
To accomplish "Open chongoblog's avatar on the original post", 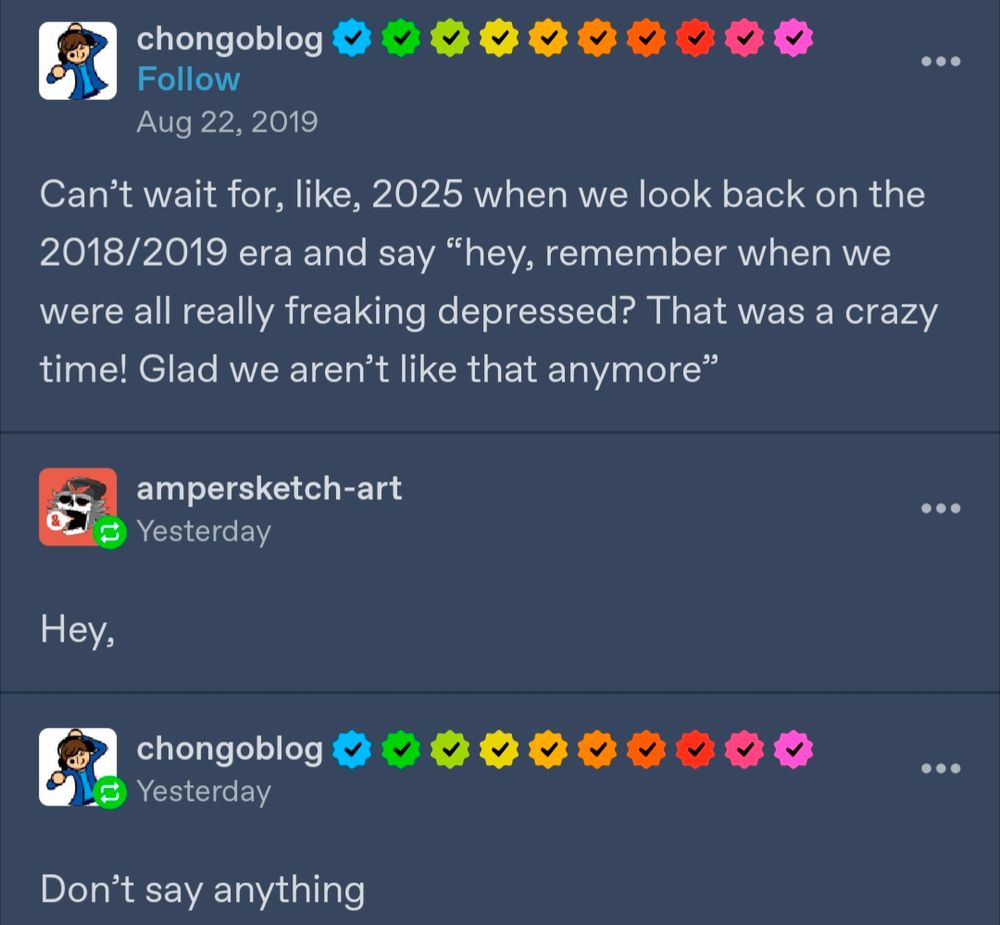I will click(x=78, y=61).
